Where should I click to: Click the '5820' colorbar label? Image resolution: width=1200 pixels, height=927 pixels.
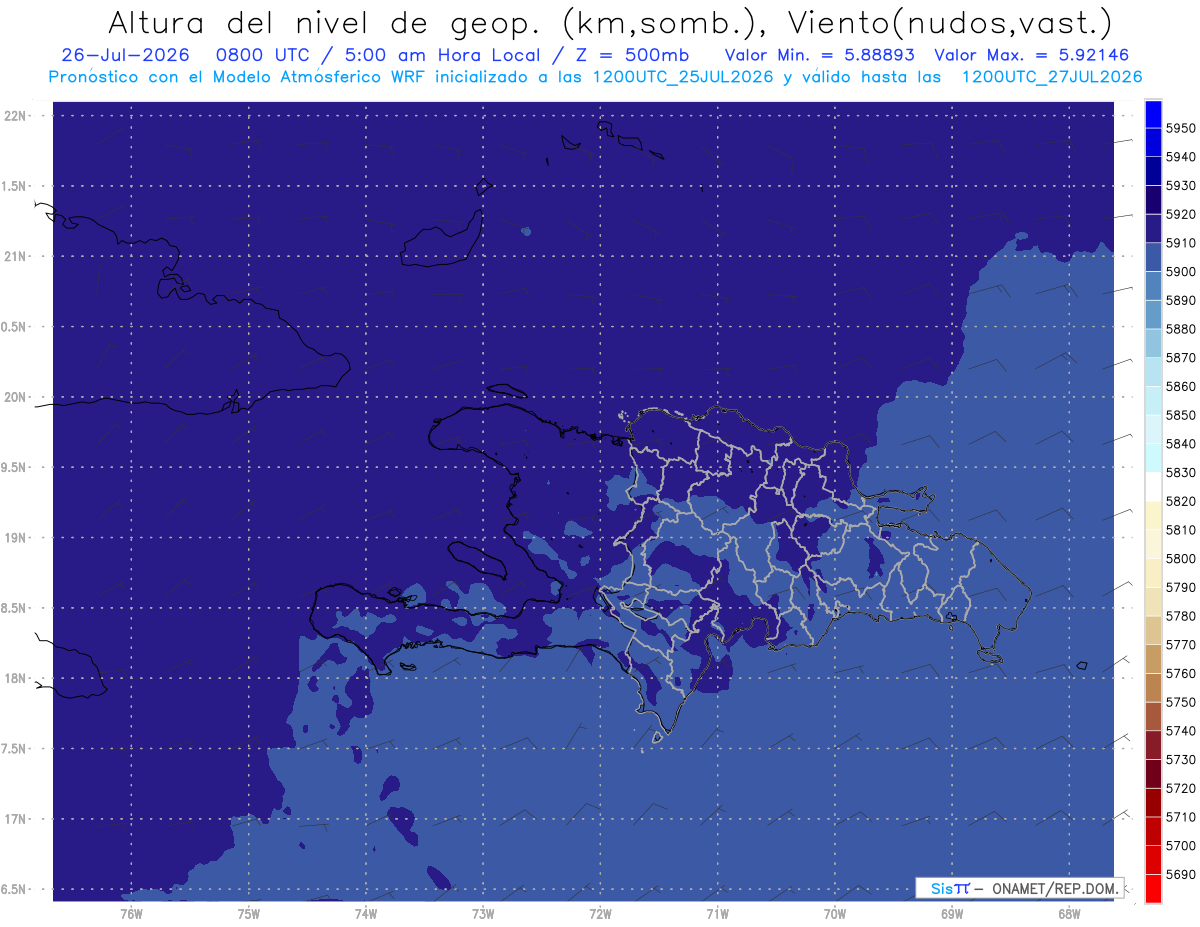1180,501
